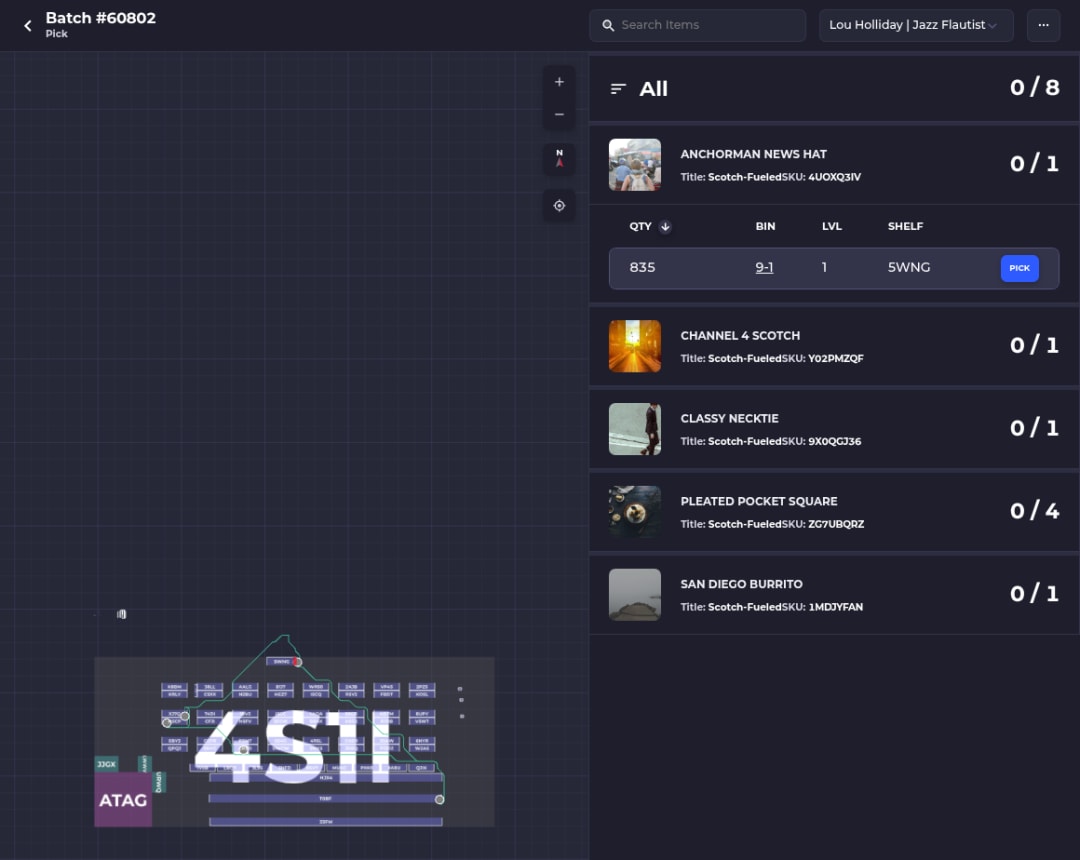The height and width of the screenshot is (860, 1080).
Task: Click the ATAG zone on the map
Action: pyautogui.click(x=123, y=799)
